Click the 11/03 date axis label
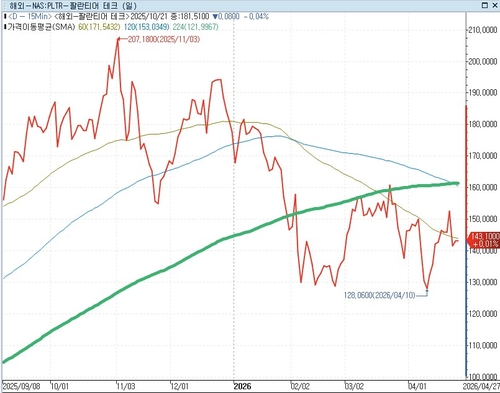Screen dimensions: 500x393 pos(126,386)
